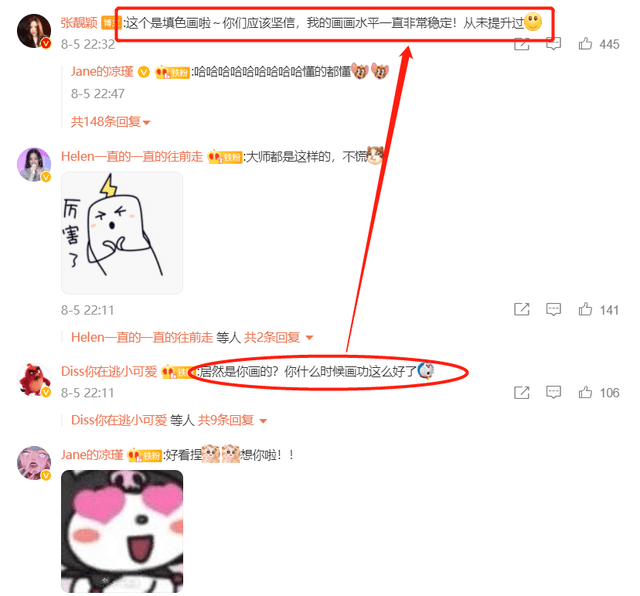Viewport: 640px width, 596px height.
Task: View the 厉害了 sticker image thumbnail
Action: (x=122, y=233)
